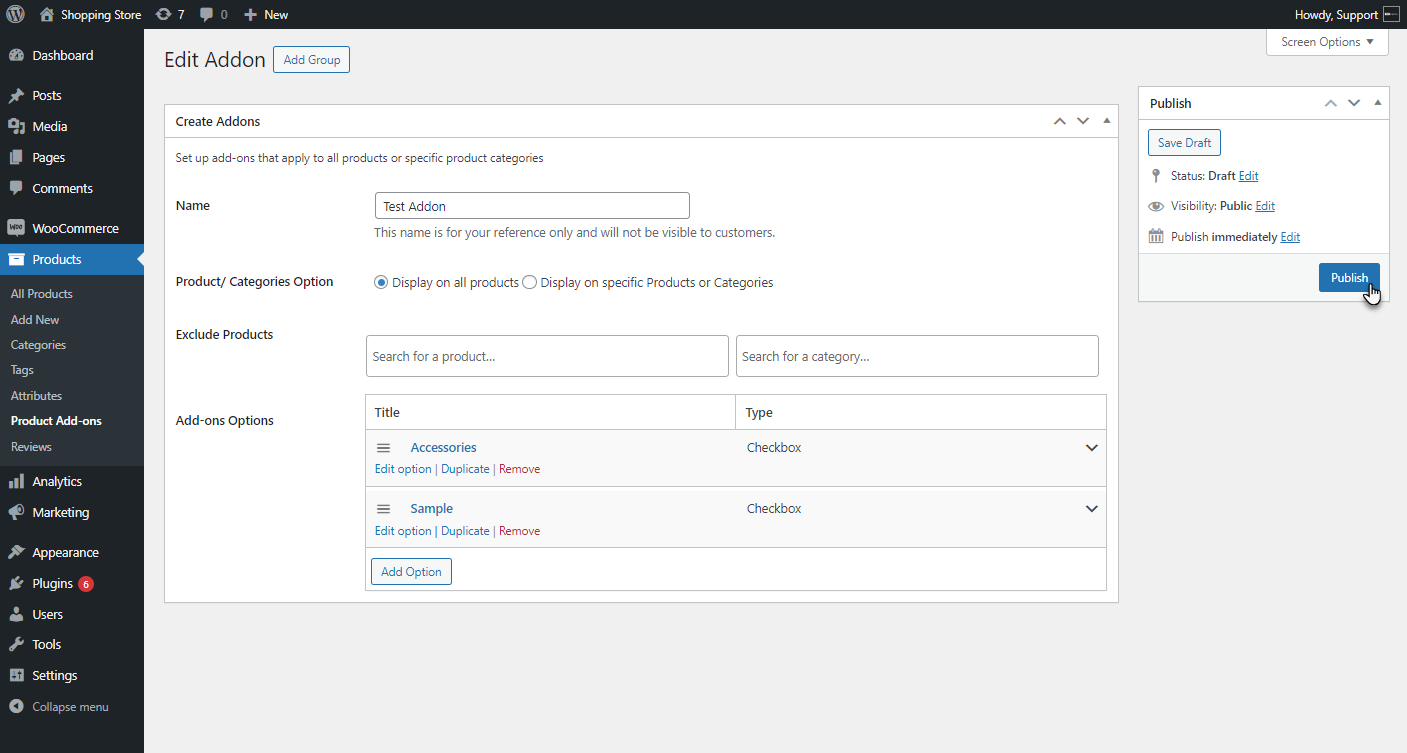Move Create Addons panel down
The image size is (1407, 753).
pos(1083,121)
